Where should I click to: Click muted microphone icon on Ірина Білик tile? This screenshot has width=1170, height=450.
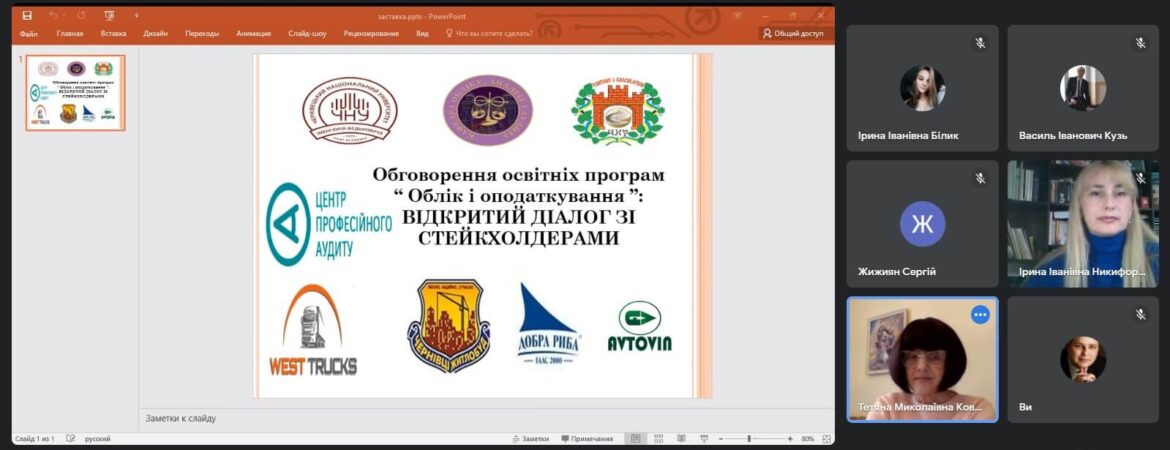point(980,43)
